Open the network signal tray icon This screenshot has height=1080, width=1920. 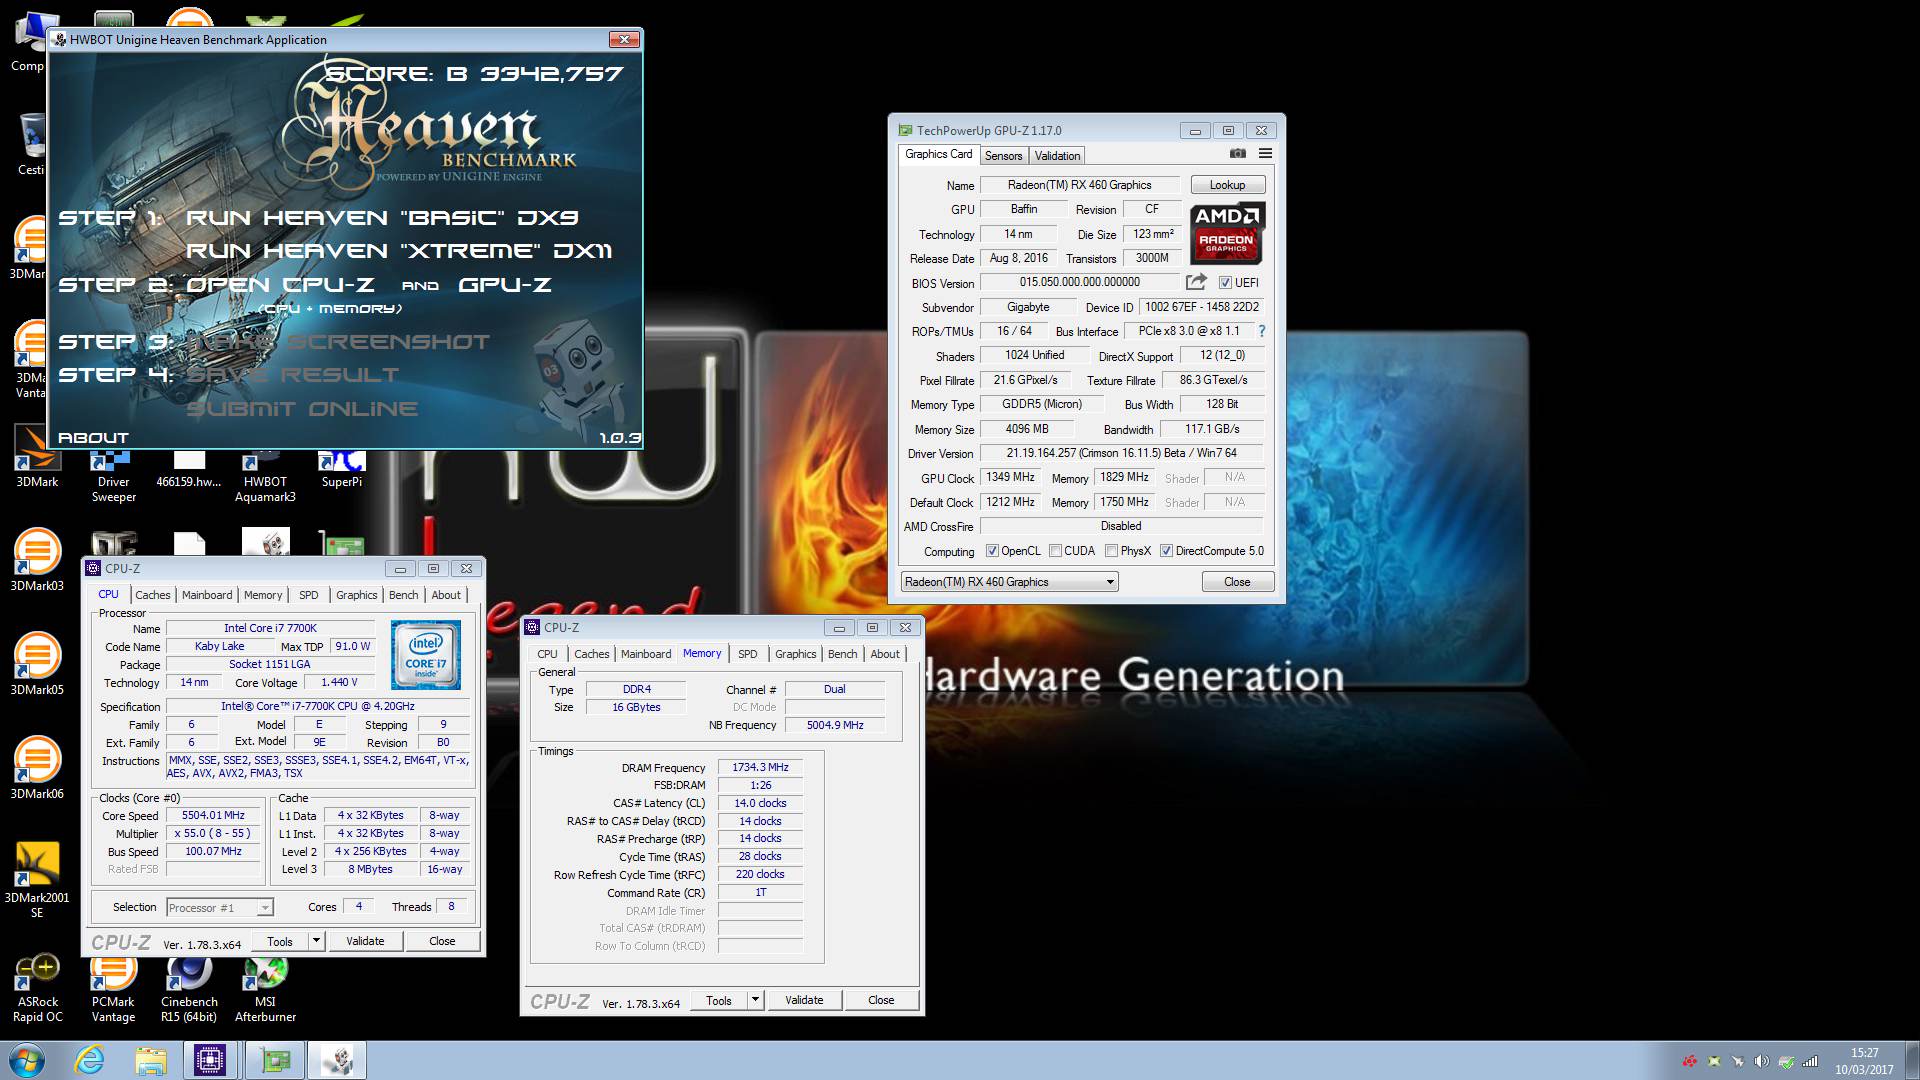coord(1810,1061)
